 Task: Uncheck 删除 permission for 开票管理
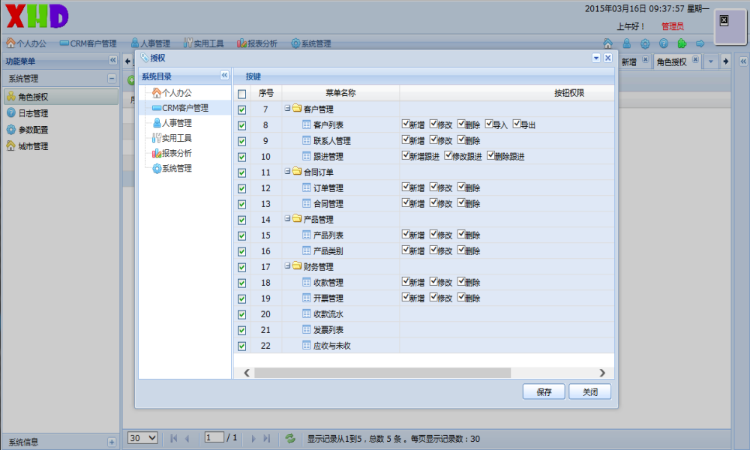click(461, 297)
